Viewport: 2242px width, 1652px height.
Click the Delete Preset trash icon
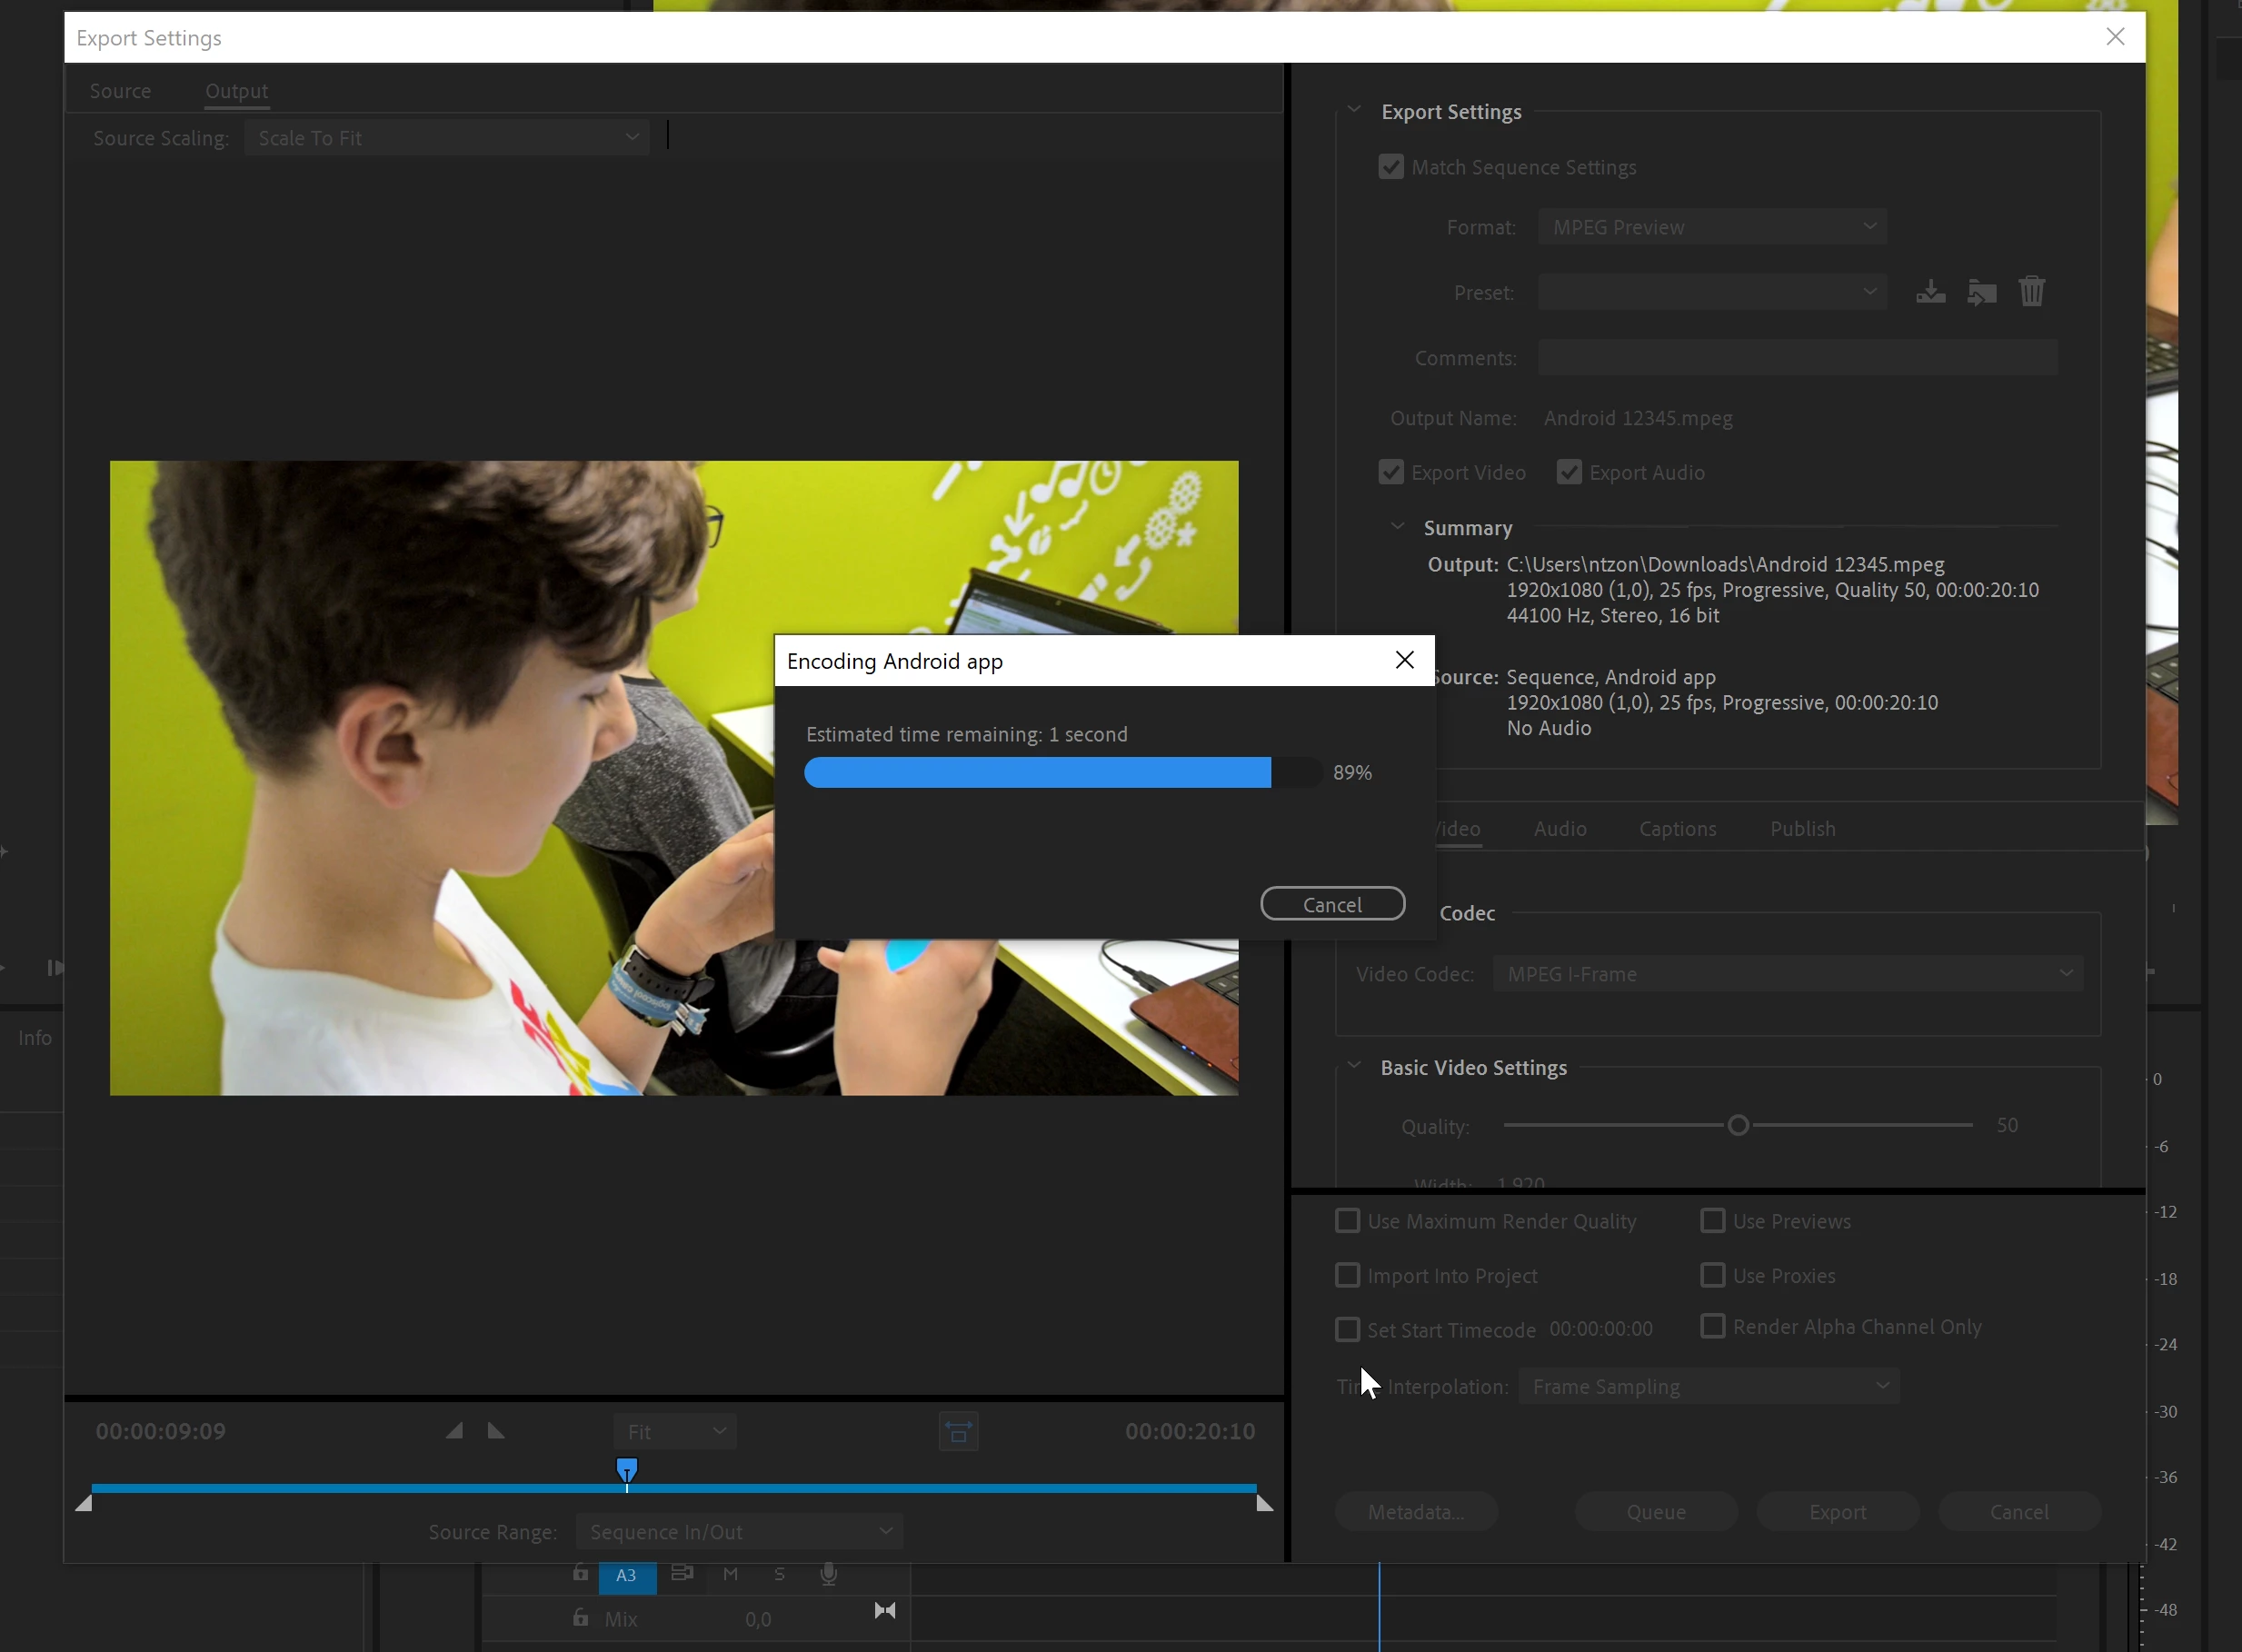click(2031, 292)
